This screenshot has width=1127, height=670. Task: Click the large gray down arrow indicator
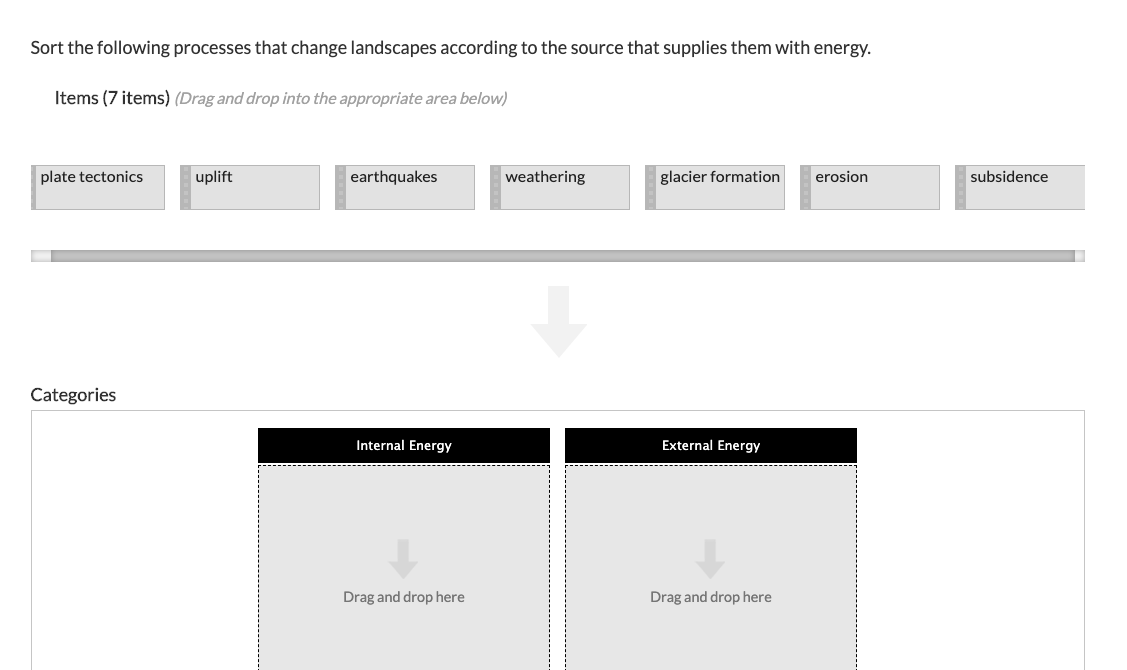(558, 320)
